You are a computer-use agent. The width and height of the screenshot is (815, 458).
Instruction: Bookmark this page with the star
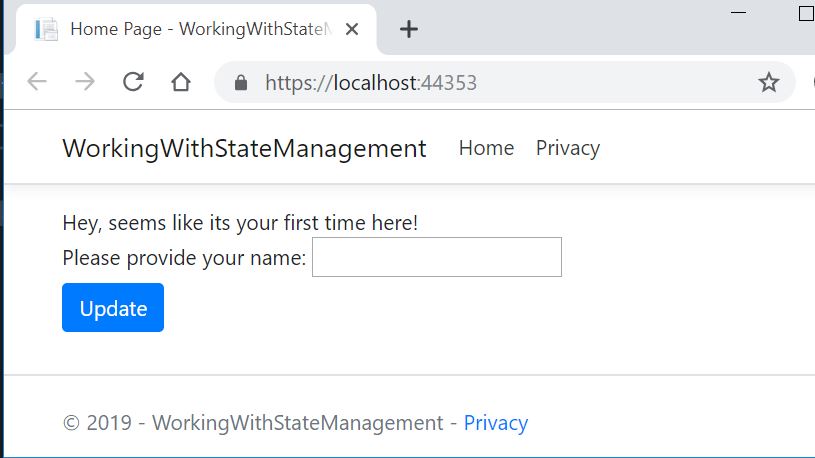pos(768,83)
